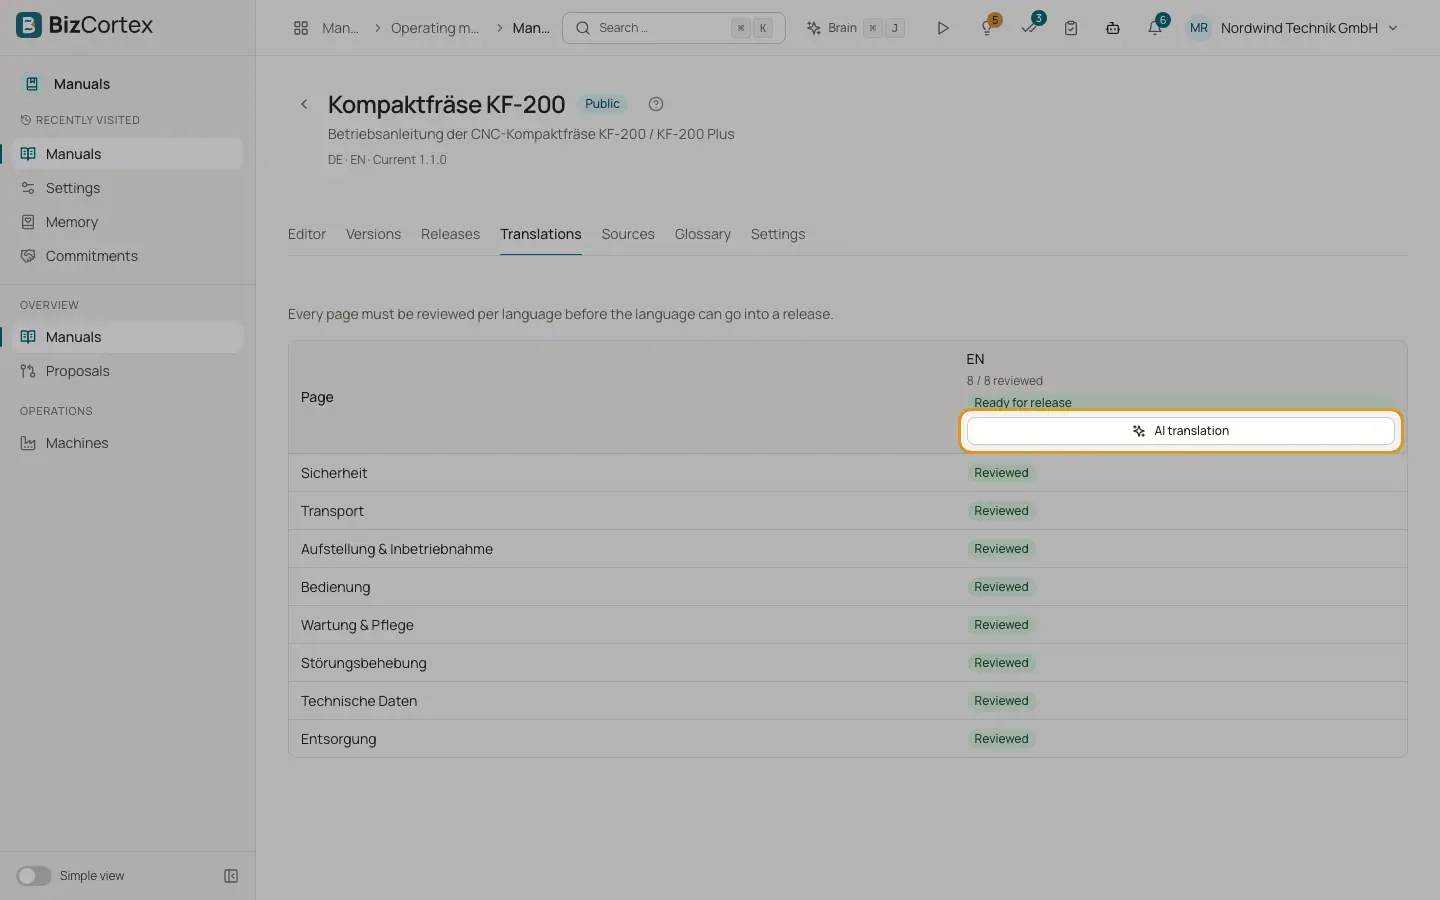This screenshot has width=1440, height=900.
Task: Open the notifications bell
Action: point(1155,28)
